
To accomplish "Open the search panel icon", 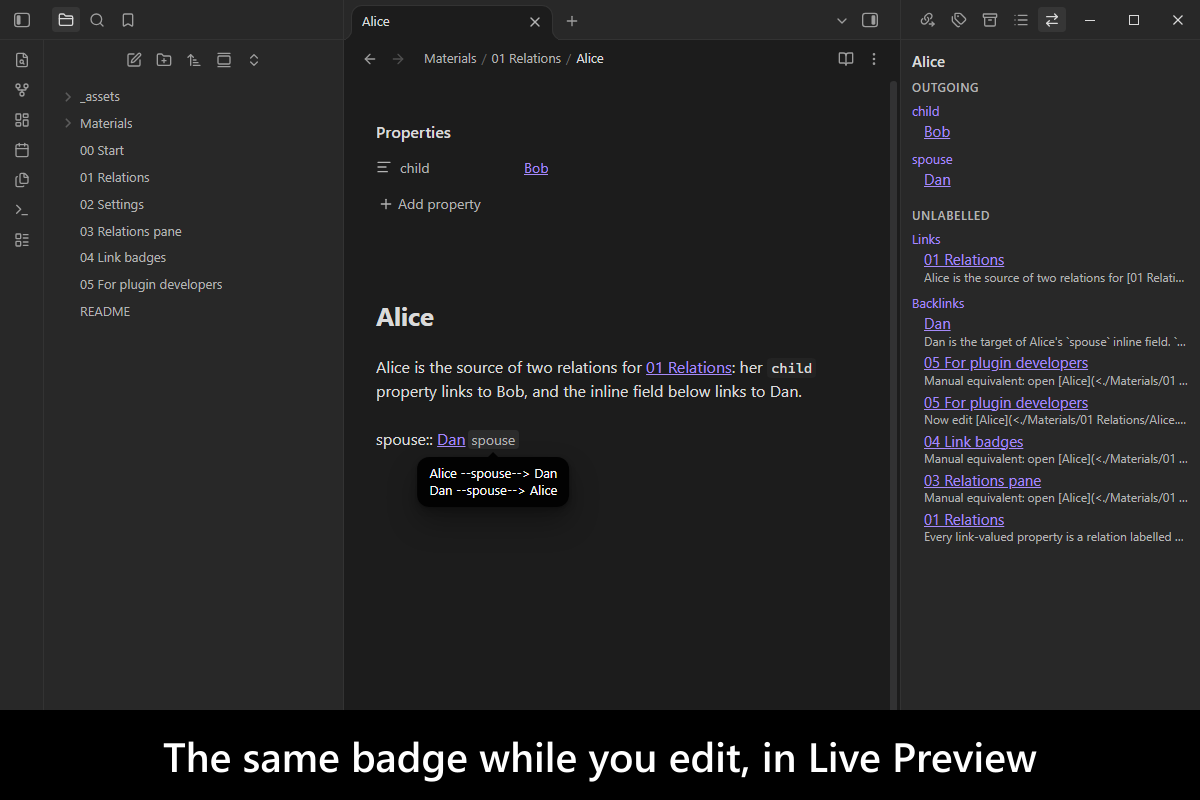I will coord(97,20).
